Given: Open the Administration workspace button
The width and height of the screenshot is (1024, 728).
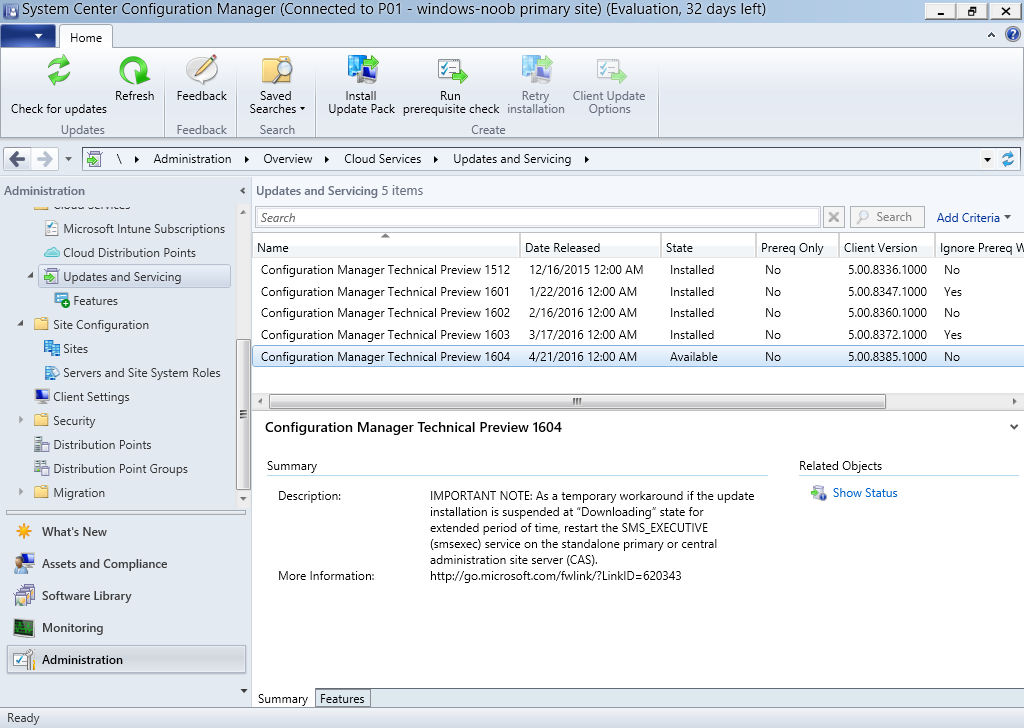Looking at the screenshot, I should pyautogui.click(x=126, y=659).
